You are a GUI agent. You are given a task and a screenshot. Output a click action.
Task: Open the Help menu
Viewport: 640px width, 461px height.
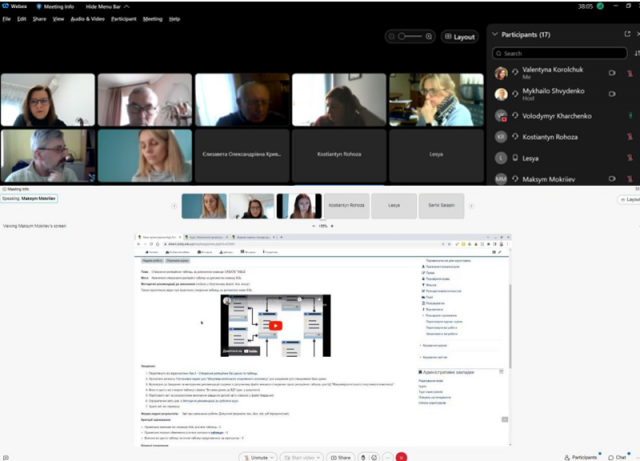[174, 19]
